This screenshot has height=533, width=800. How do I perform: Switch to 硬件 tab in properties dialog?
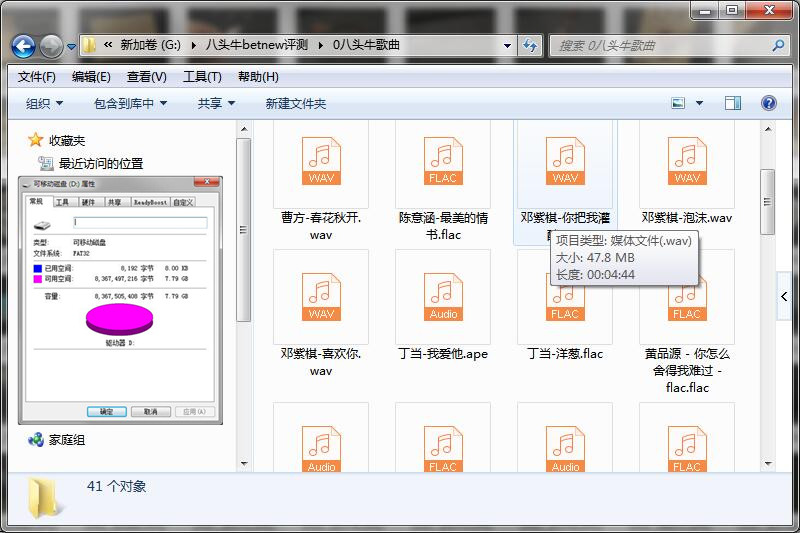click(89, 202)
